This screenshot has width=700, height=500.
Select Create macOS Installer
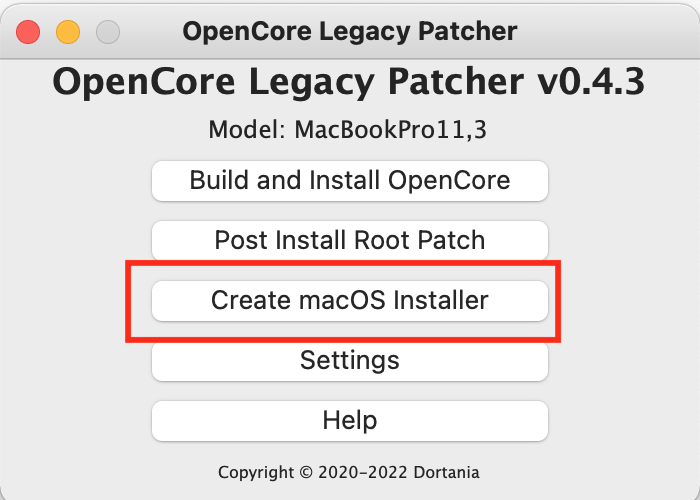tap(350, 300)
